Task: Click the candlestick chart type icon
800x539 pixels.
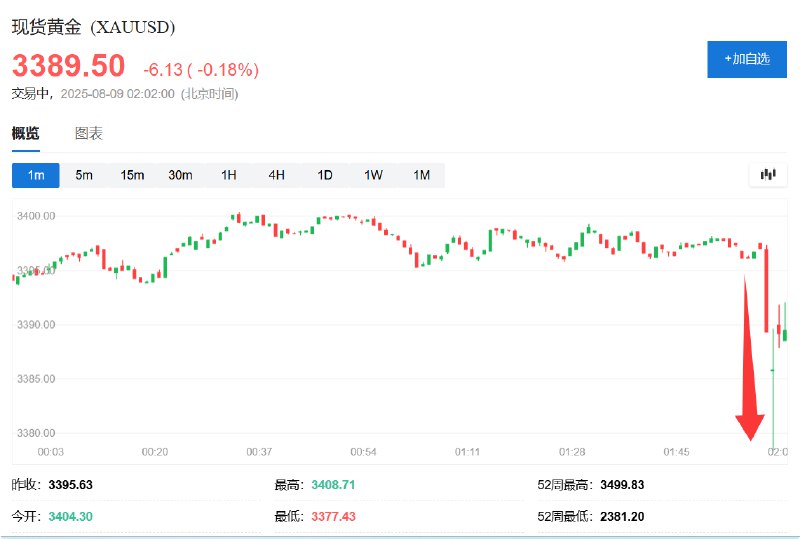Action: click(768, 175)
